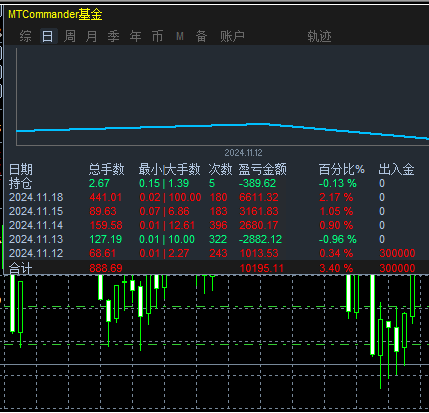Screen dimensions: 429x413
Task: Click the 89.63 lots value
Action: pyautogui.click(x=103, y=211)
